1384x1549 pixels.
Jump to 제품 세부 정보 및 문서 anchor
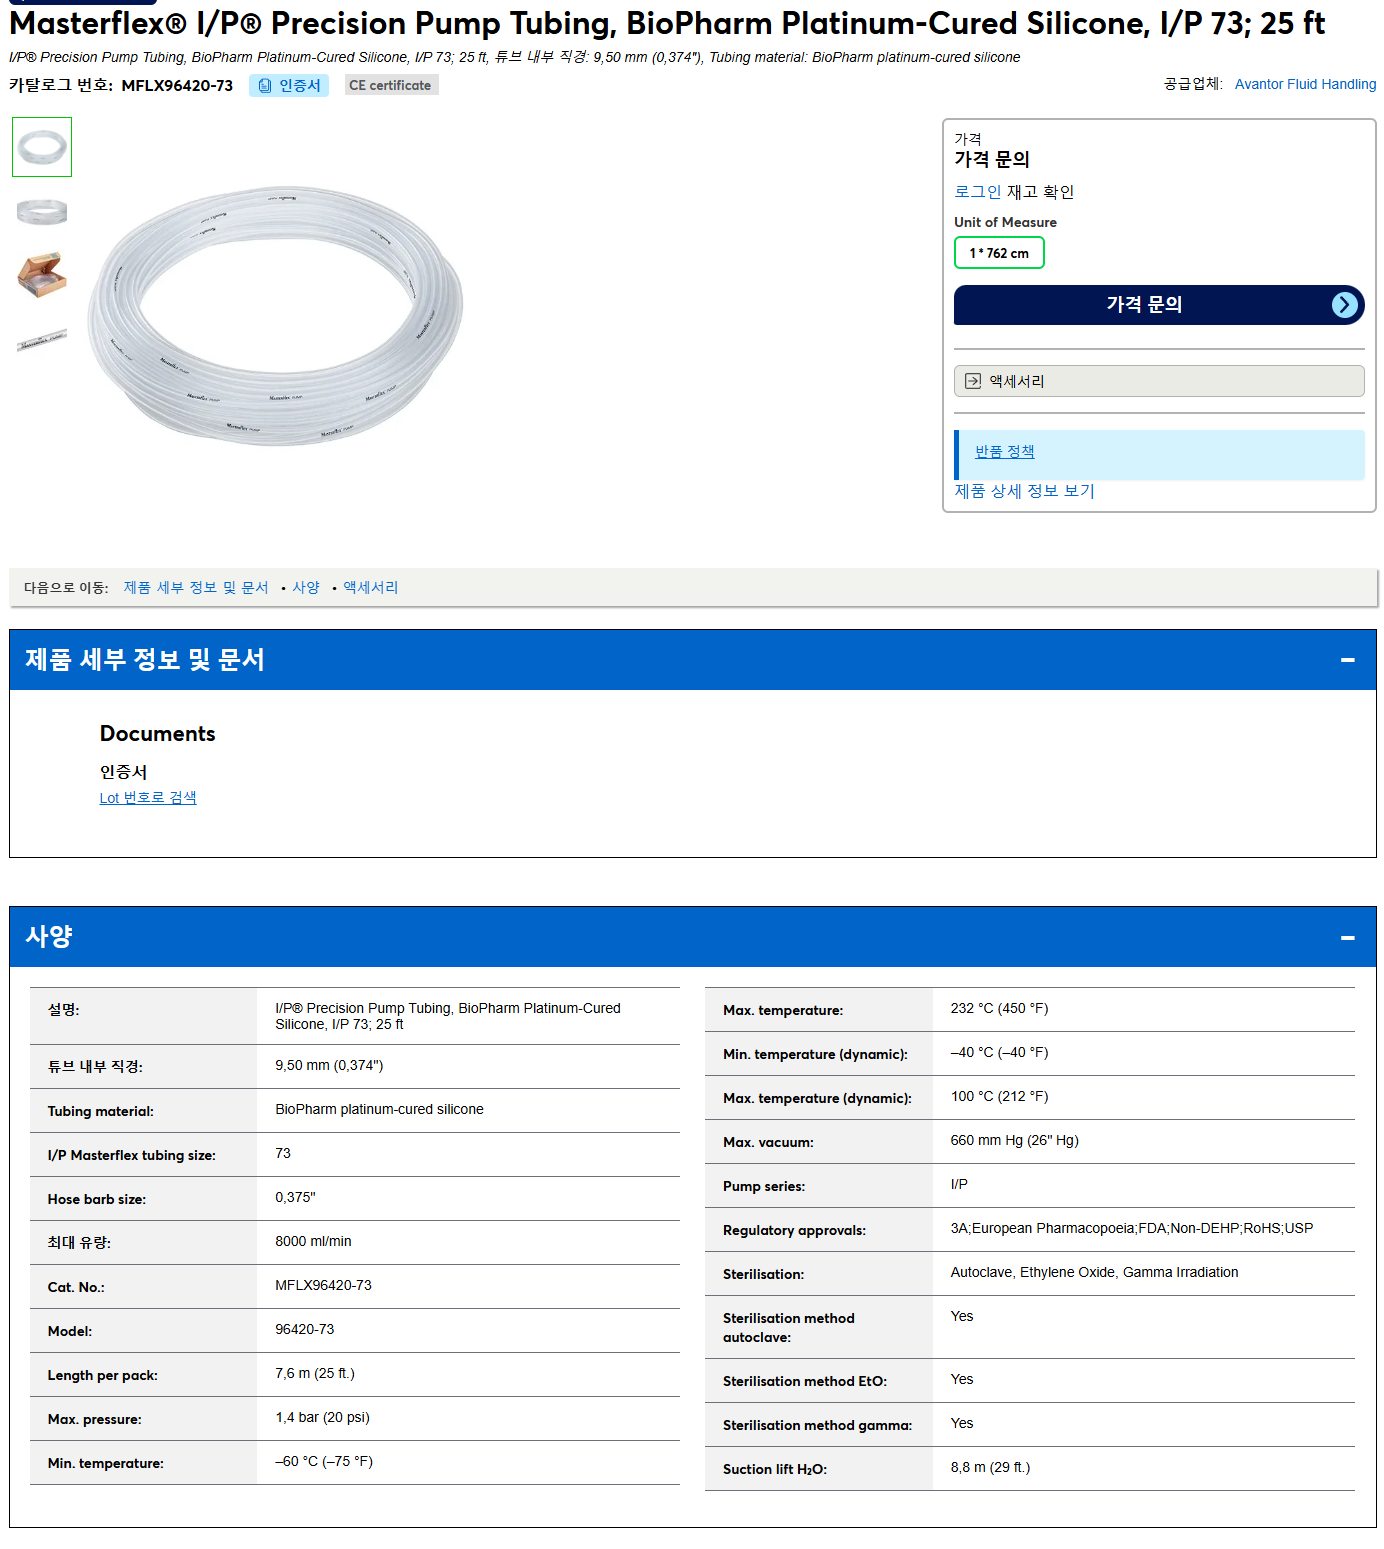[196, 588]
